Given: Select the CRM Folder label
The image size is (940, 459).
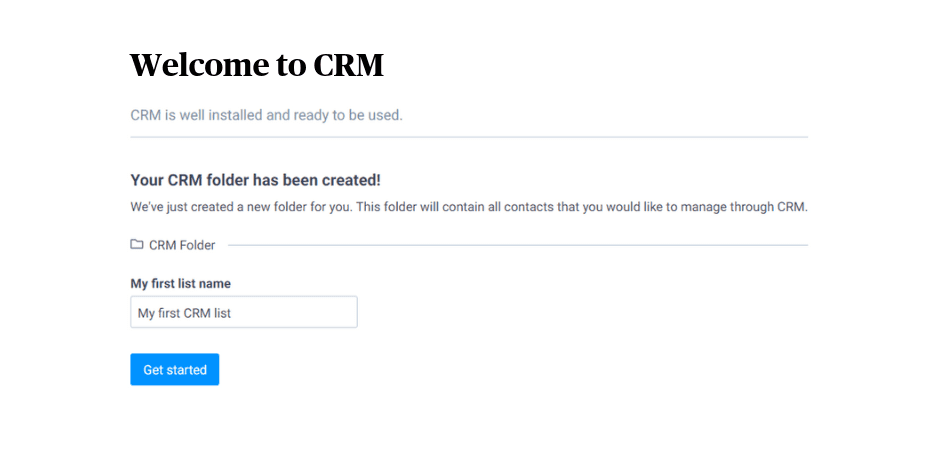Looking at the screenshot, I should [182, 245].
